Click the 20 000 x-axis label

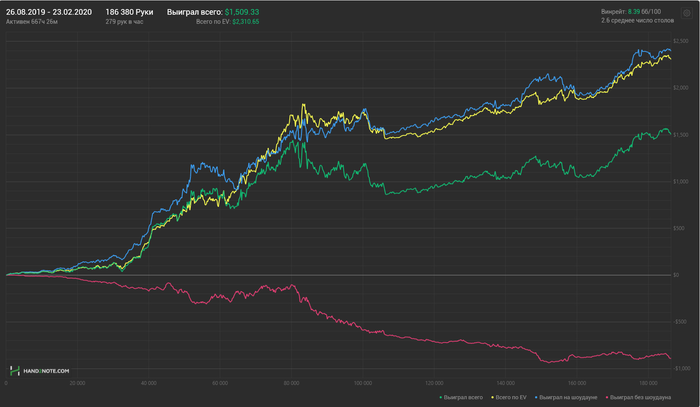pos(77,383)
